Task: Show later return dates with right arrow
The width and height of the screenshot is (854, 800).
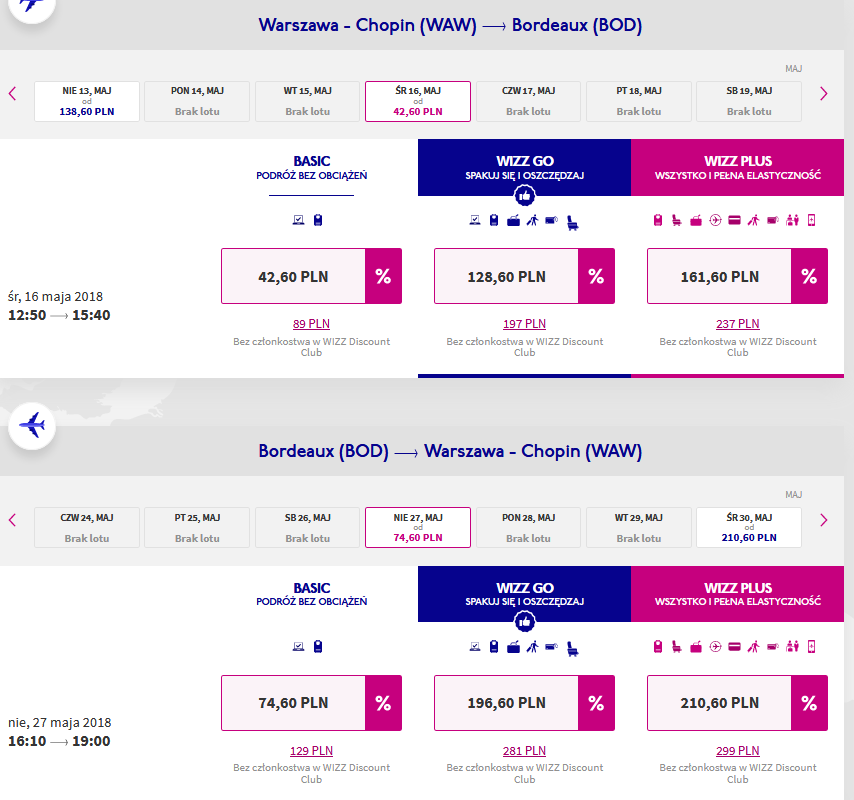Action: (824, 520)
